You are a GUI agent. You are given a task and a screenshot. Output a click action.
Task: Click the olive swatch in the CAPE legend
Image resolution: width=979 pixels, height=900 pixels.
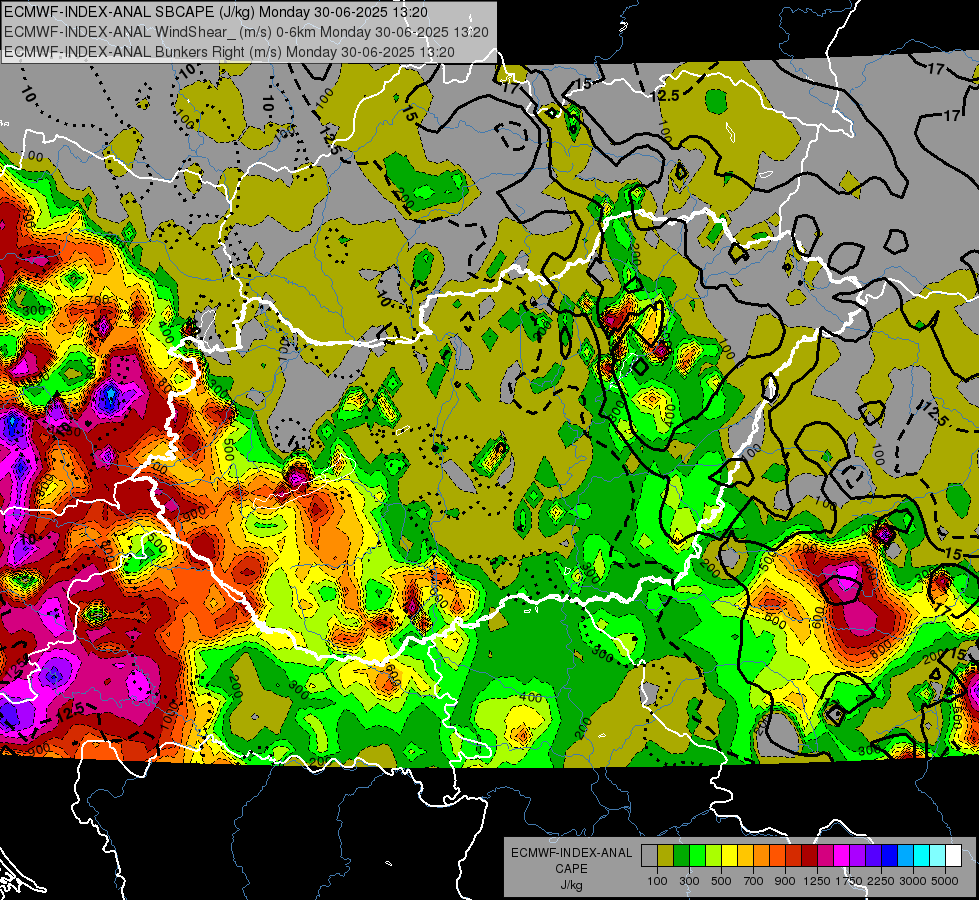666,856
